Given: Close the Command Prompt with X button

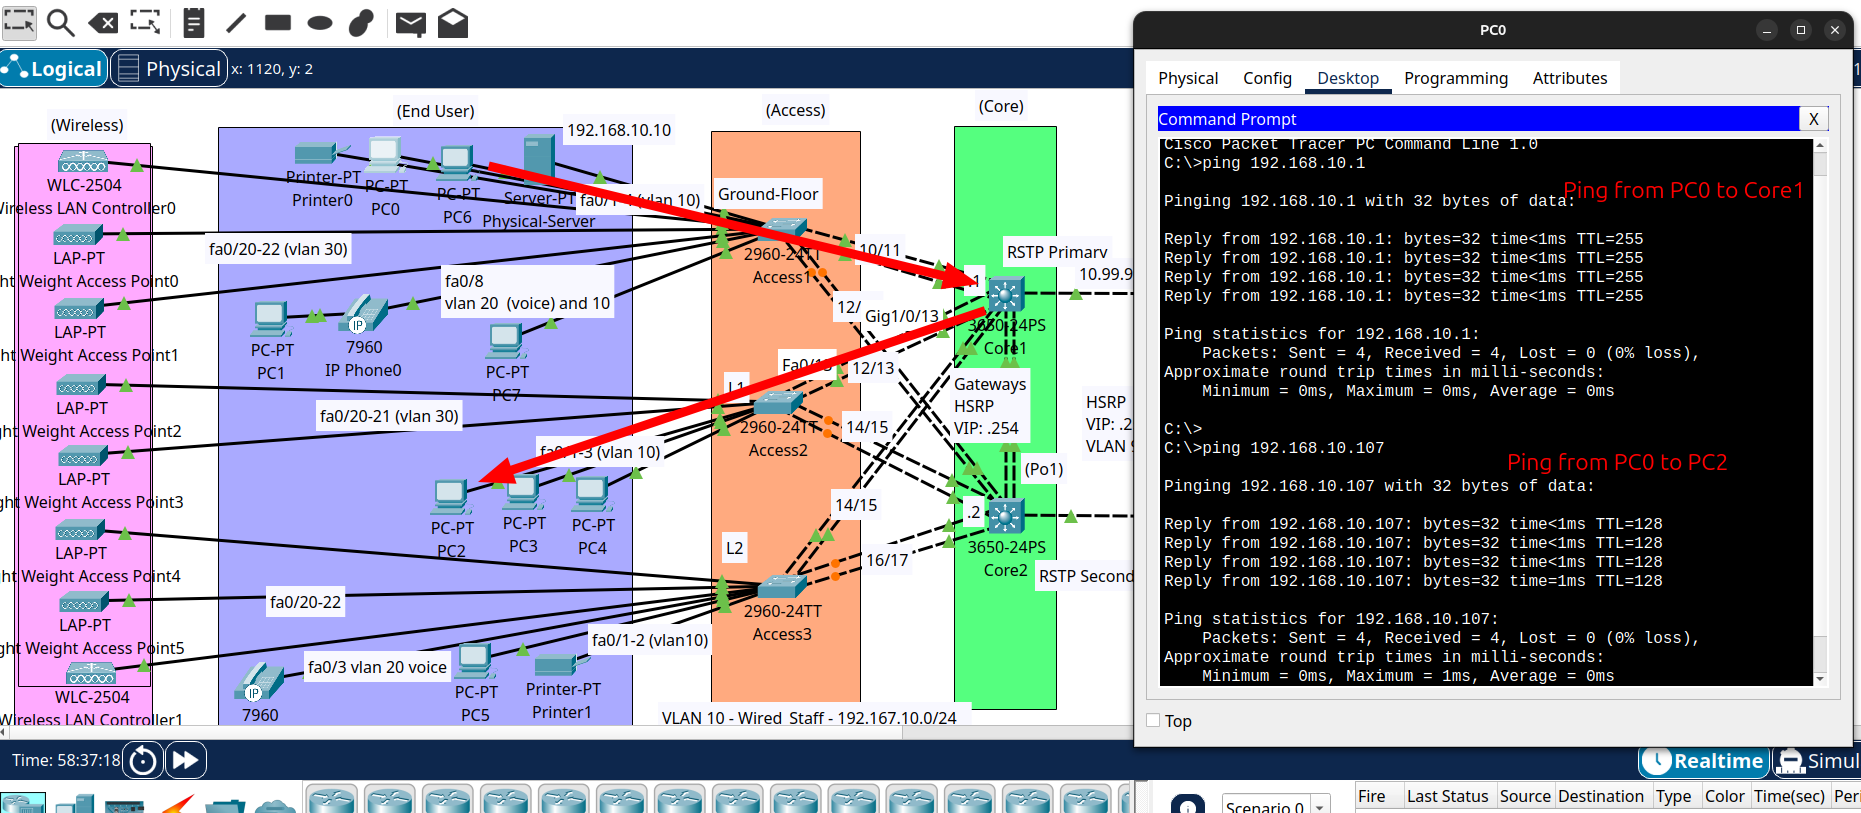Looking at the screenshot, I should click(x=1814, y=119).
